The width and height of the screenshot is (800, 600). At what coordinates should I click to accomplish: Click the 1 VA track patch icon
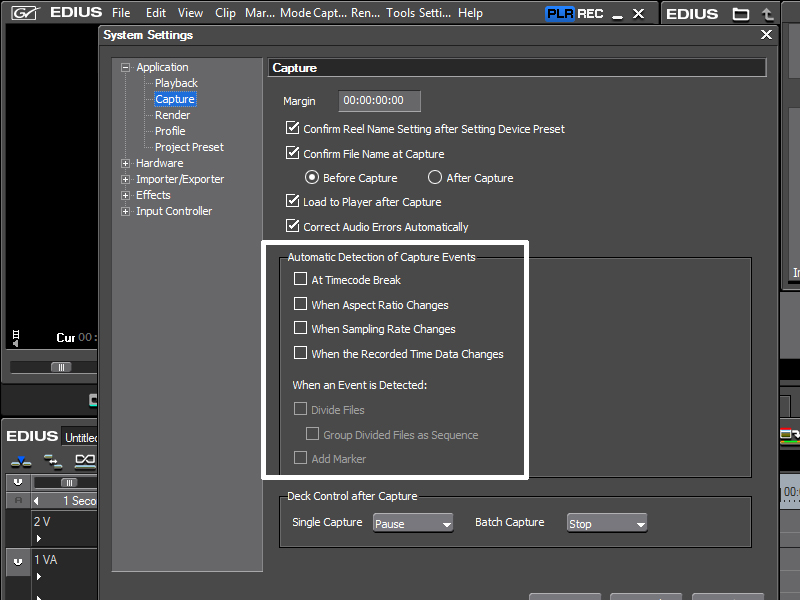tap(18, 562)
